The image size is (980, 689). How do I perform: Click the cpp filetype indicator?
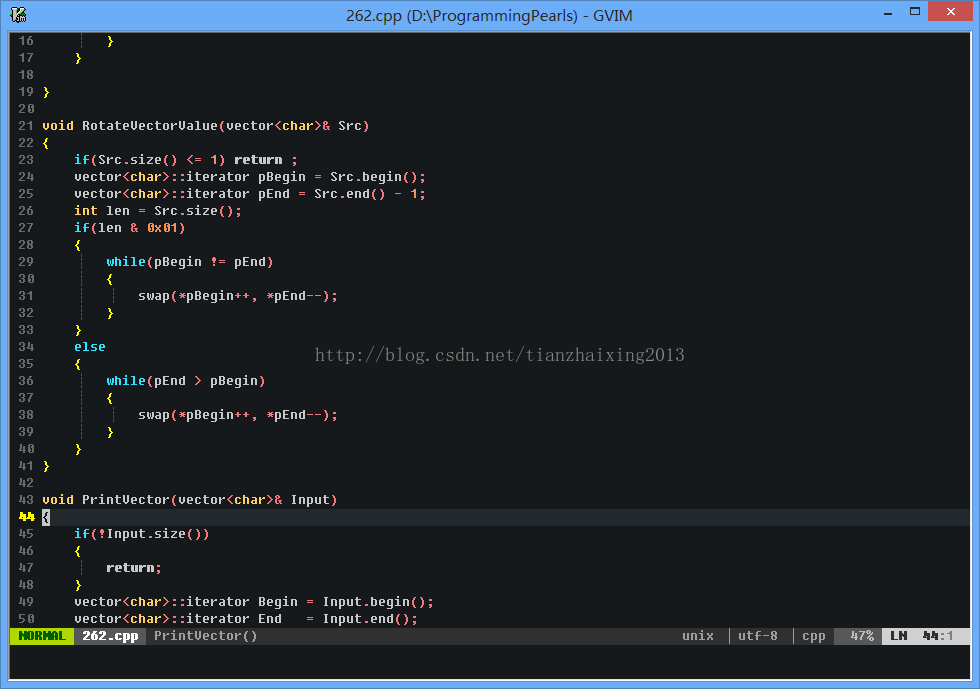[813, 636]
